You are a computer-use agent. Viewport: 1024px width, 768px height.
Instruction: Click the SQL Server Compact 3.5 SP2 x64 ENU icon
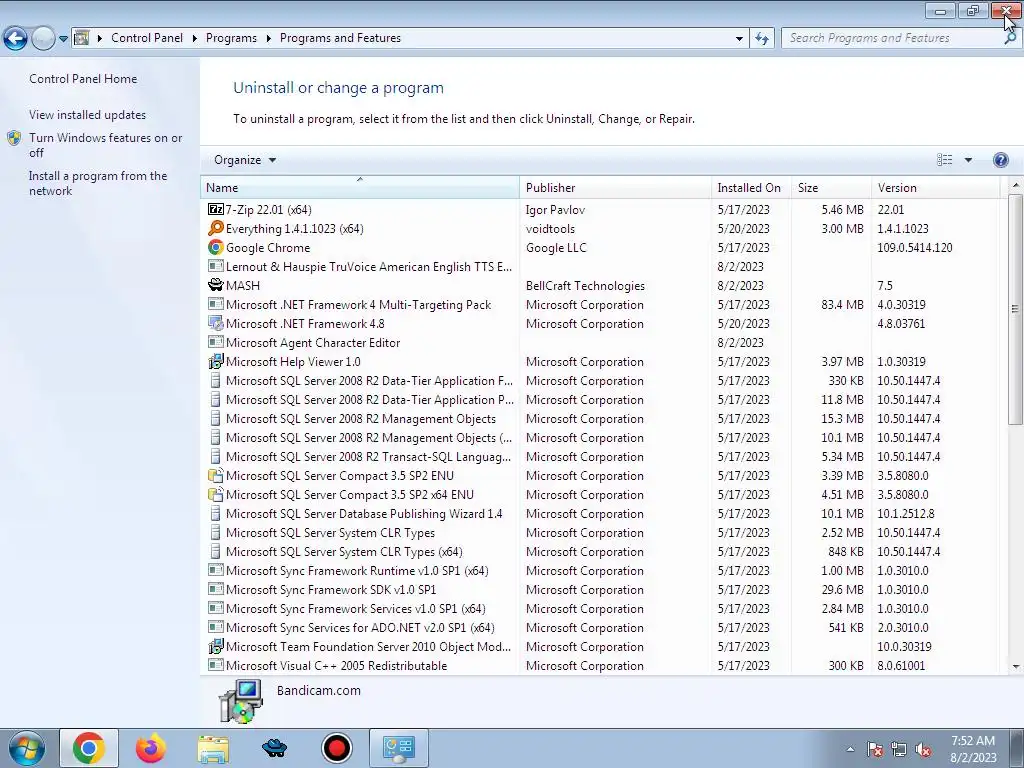point(216,494)
